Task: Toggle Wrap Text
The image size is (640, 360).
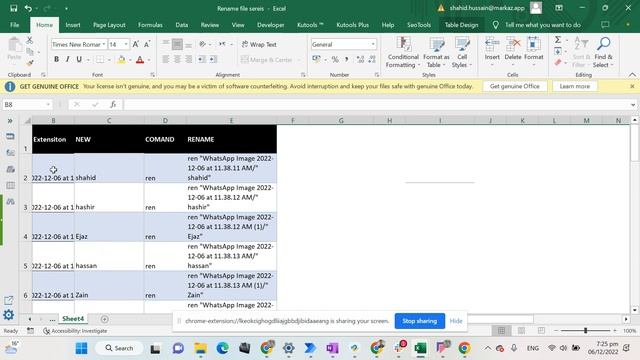Action: click(259, 44)
